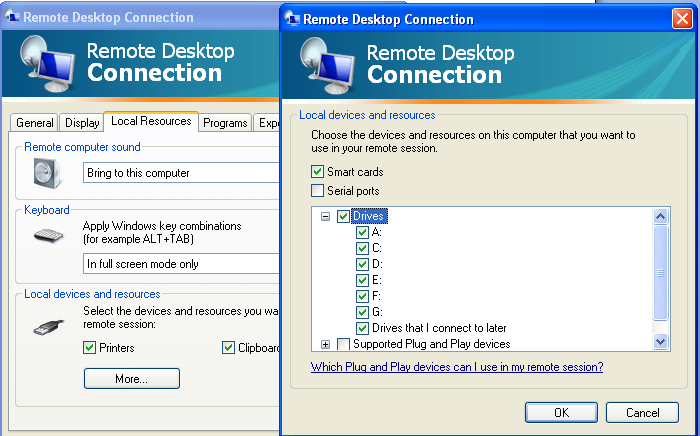Collapse the Drives tree node

tap(325, 216)
